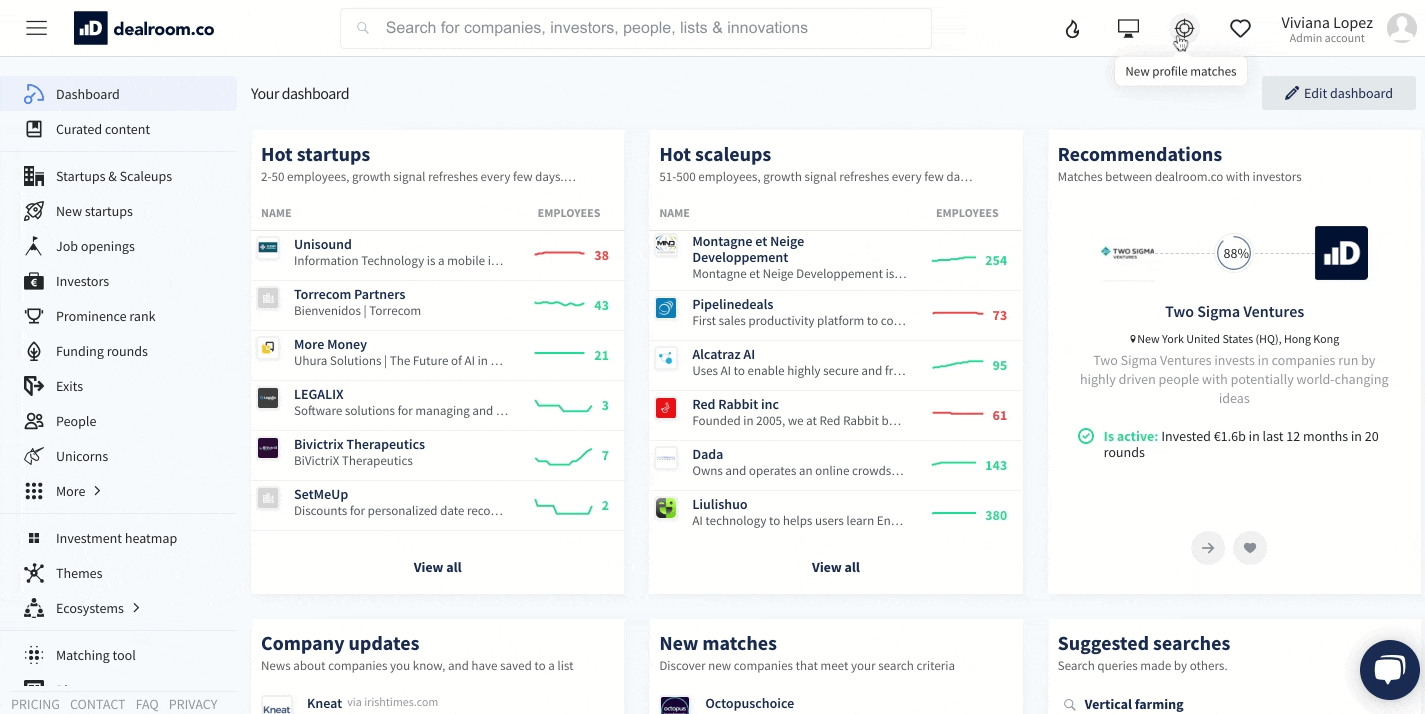
Task: Open the PRICING footer link
Action: pos(35,704)
